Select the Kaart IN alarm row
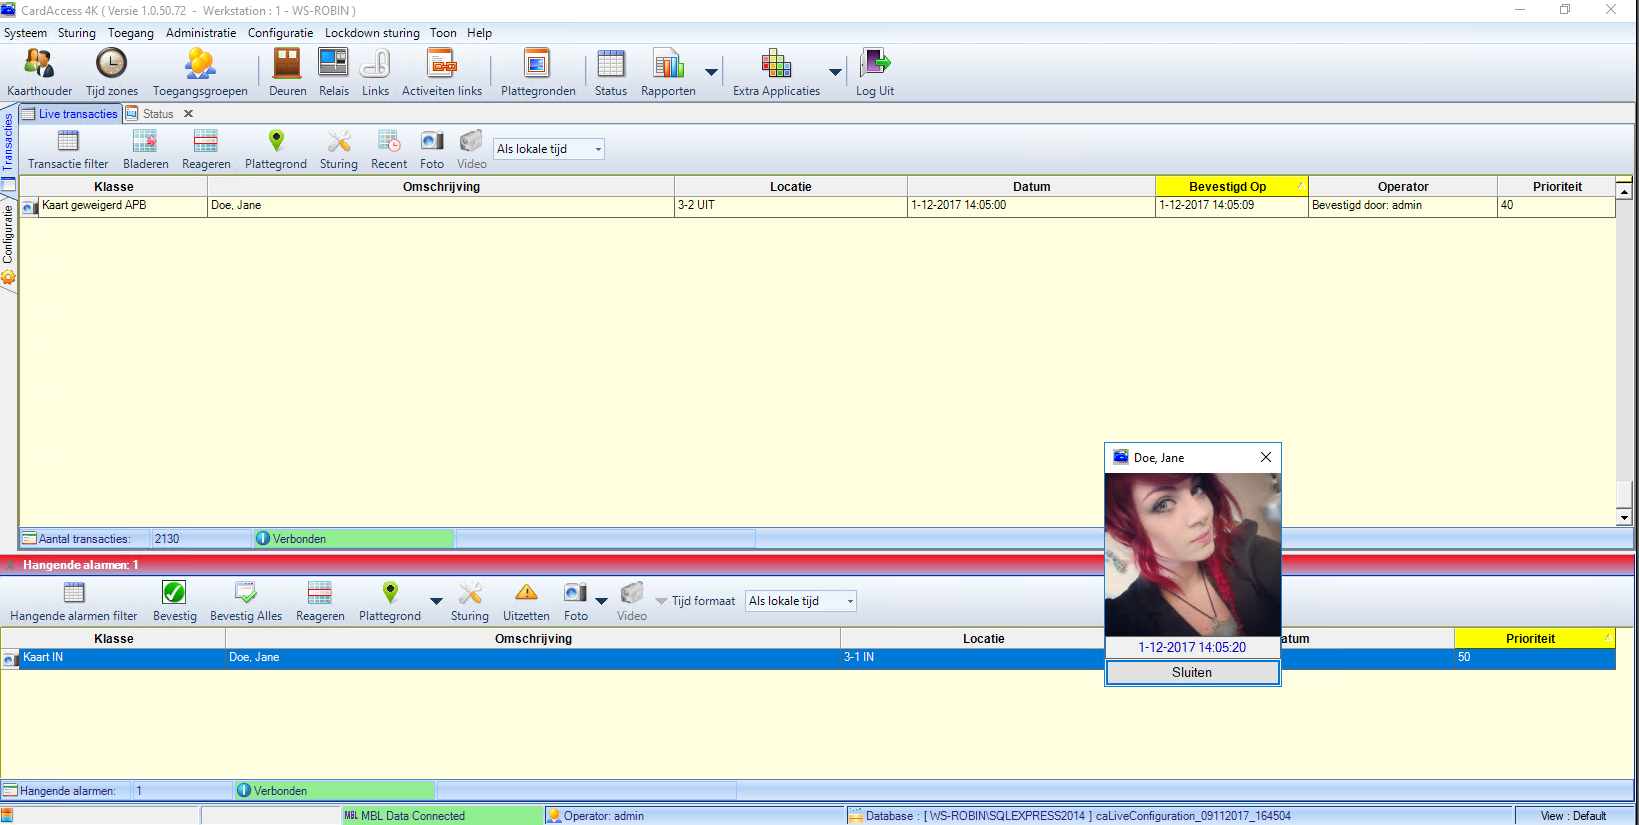Image resolution: width=1639 pixels, height=825 pixels. point(808,658)
